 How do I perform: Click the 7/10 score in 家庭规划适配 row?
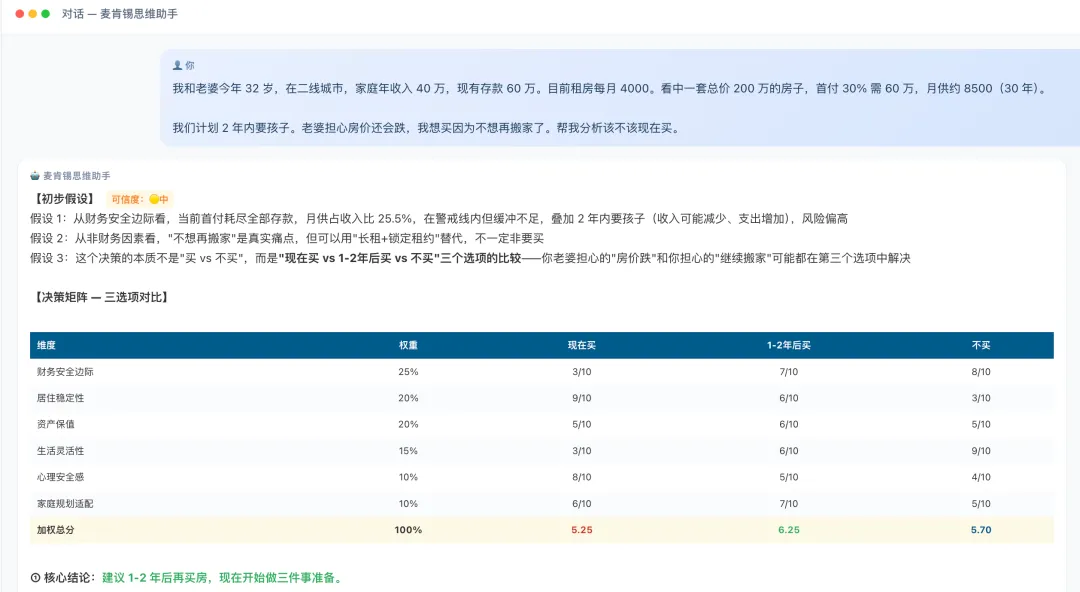click(789, 504)
